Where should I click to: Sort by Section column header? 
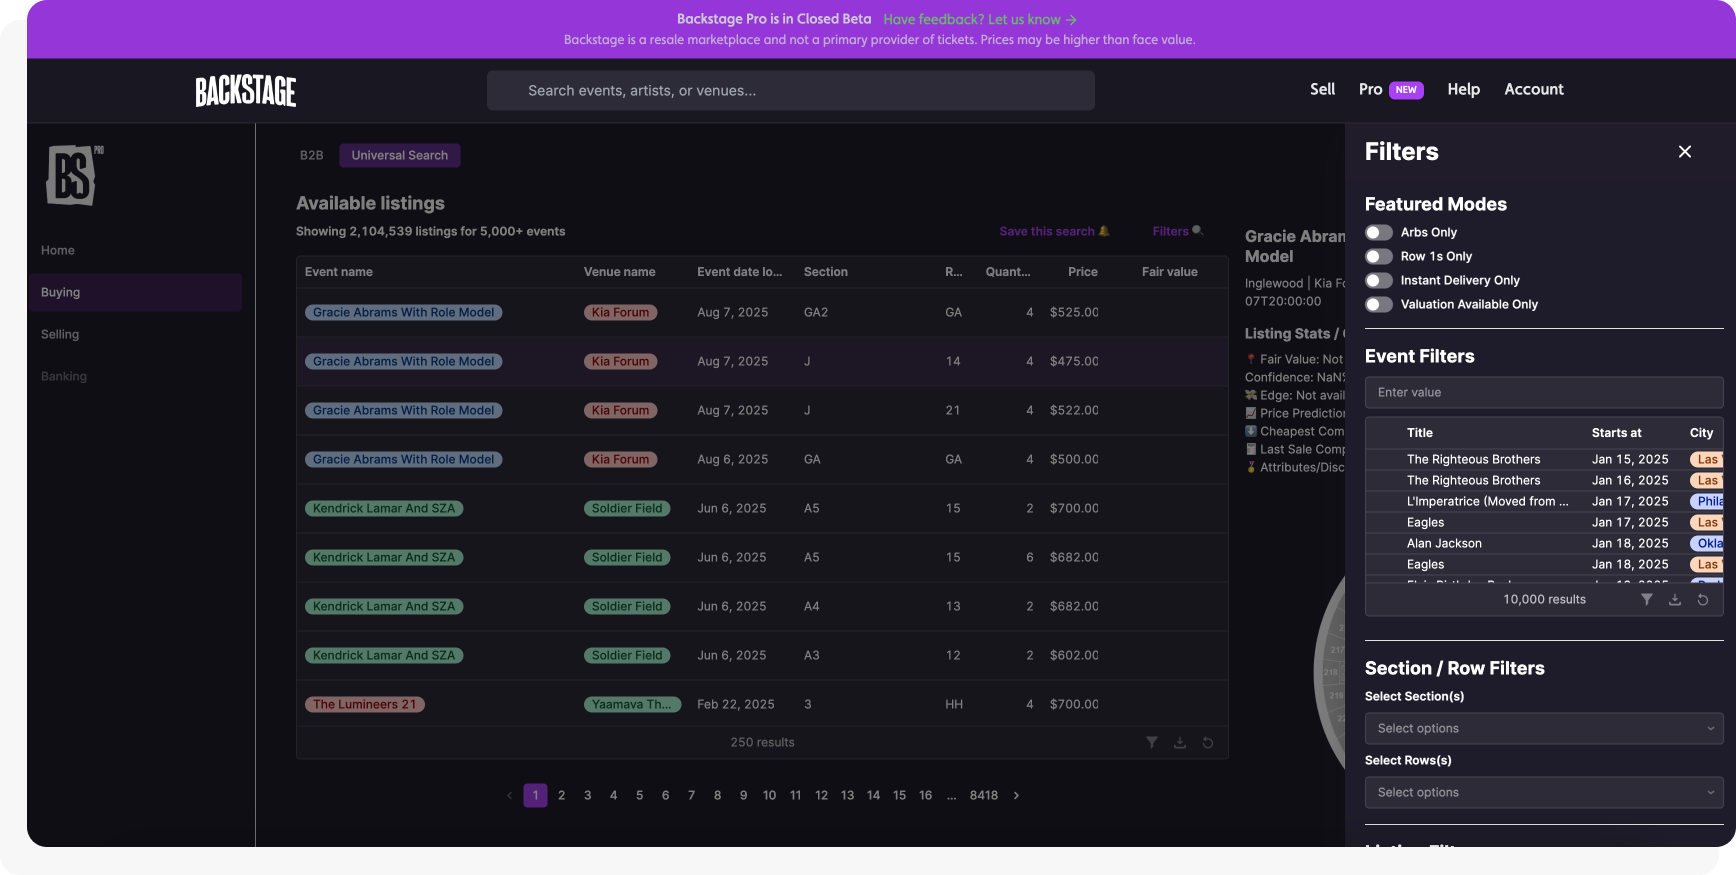click(826, 272)
